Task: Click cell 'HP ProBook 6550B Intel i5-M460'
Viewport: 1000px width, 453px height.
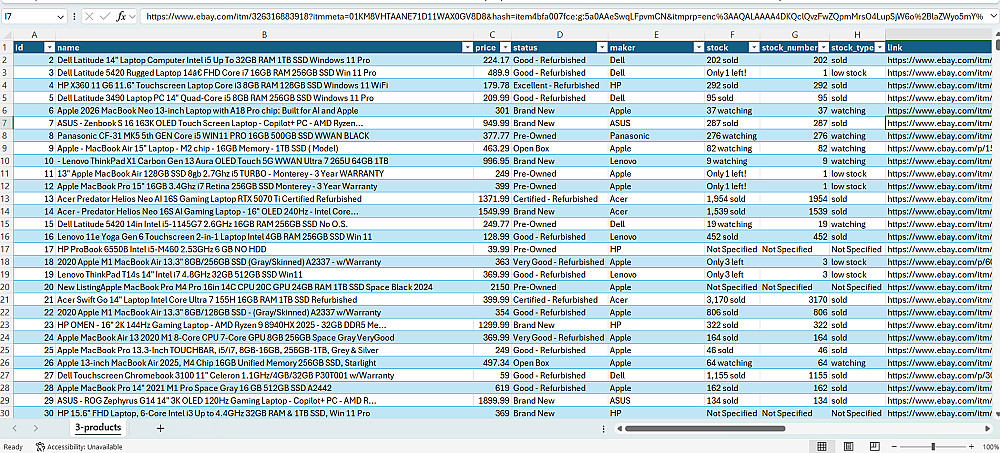Action: [263, 249]
